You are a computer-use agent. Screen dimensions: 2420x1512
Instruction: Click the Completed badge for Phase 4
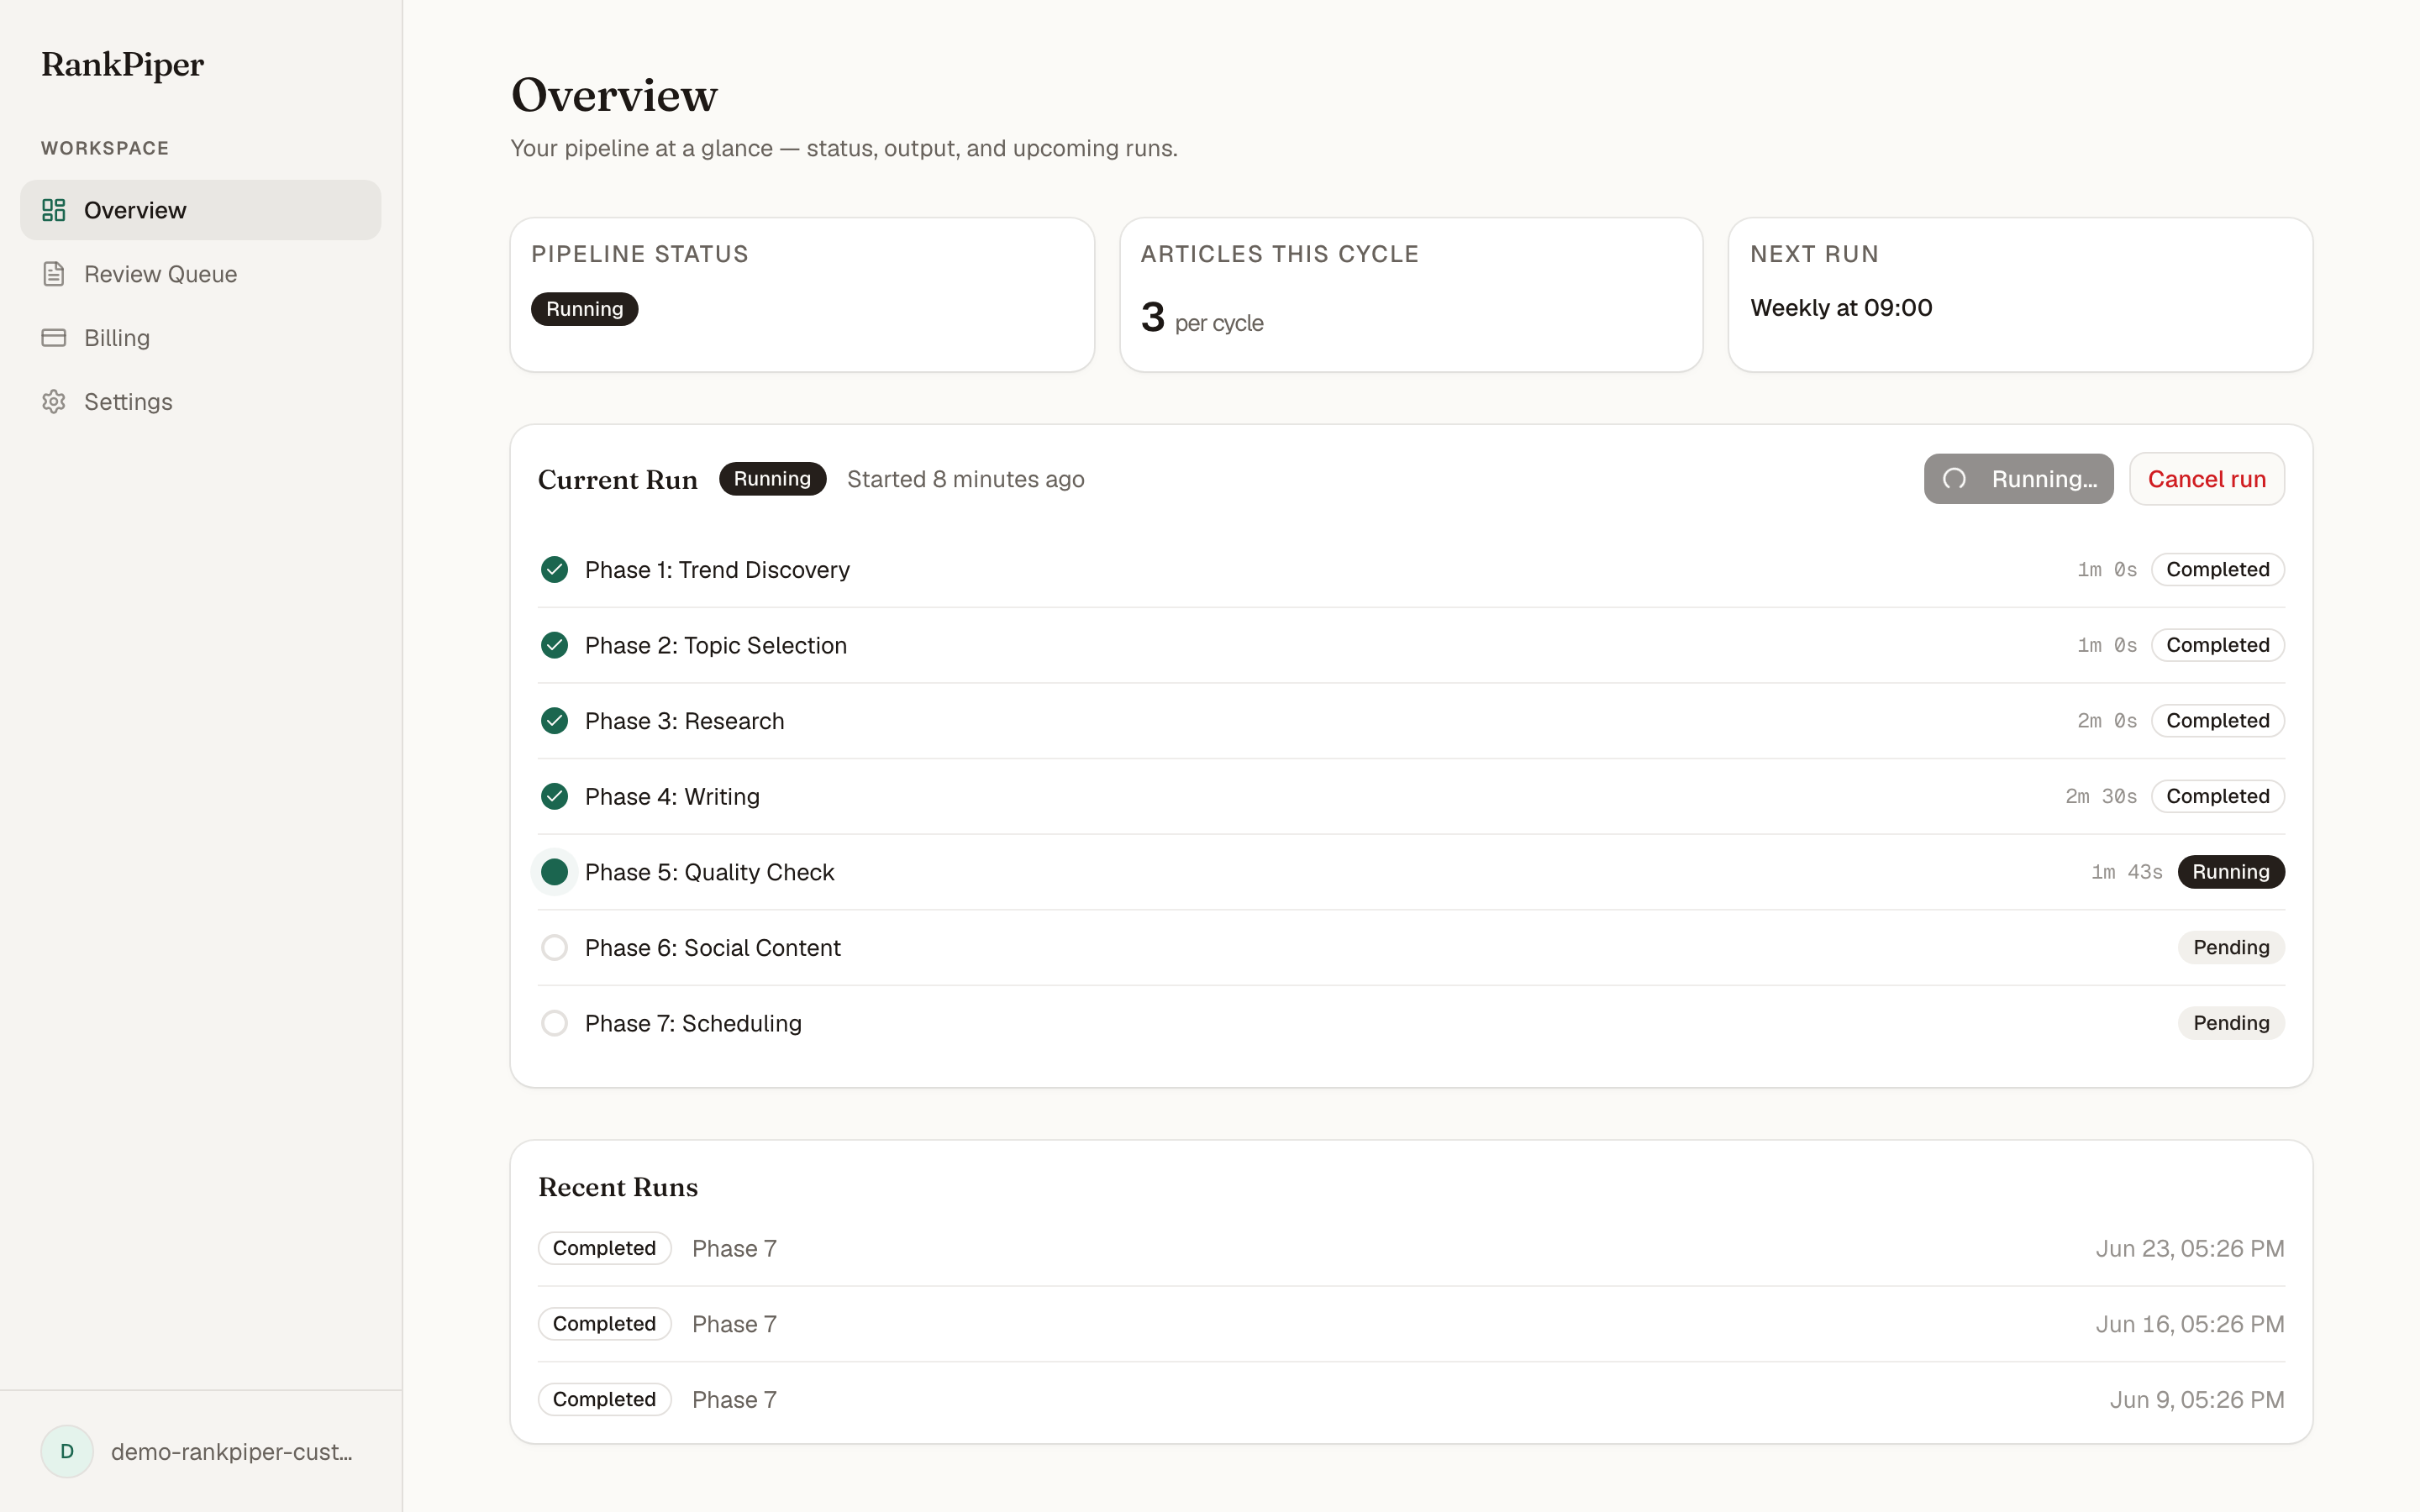click(2217, 796)
